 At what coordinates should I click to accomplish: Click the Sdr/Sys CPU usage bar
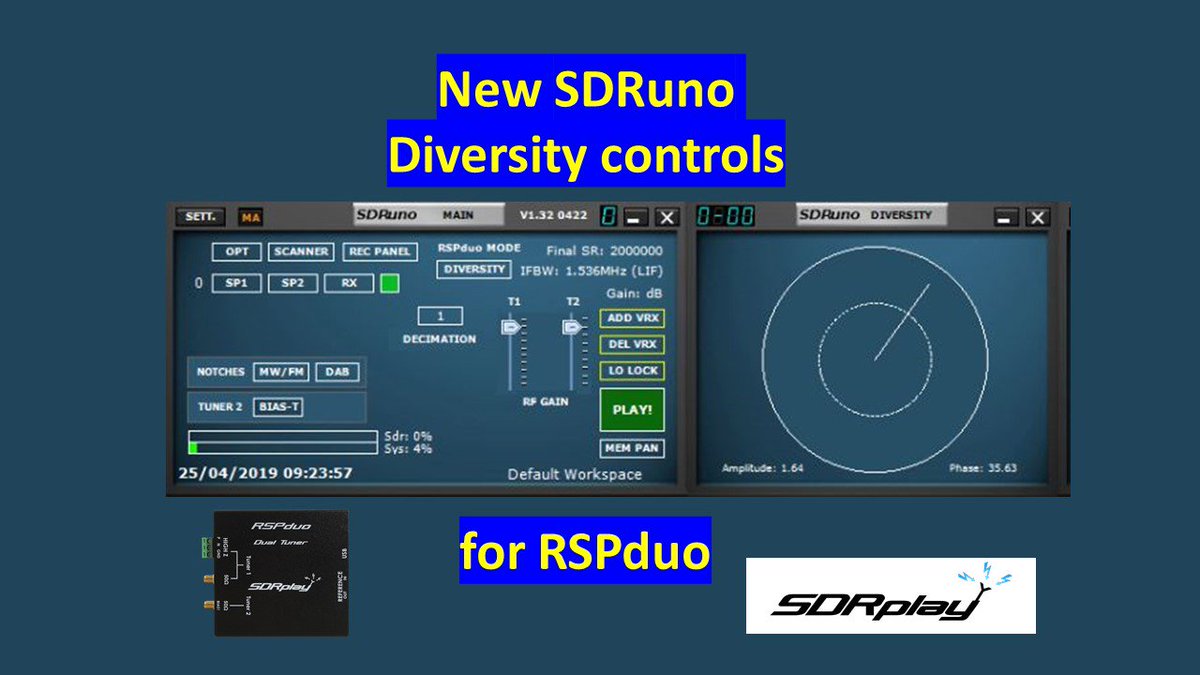283,443
